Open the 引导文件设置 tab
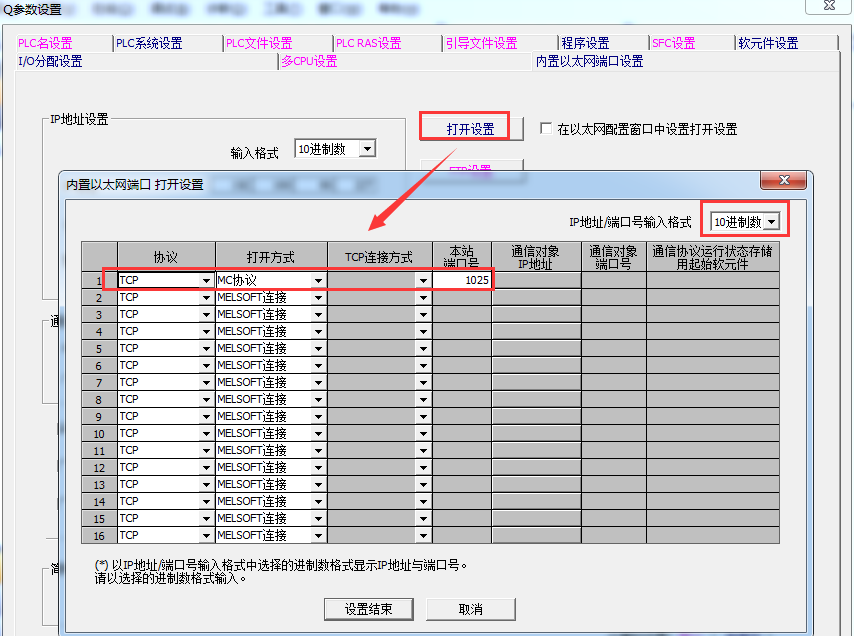 [481, 43]
